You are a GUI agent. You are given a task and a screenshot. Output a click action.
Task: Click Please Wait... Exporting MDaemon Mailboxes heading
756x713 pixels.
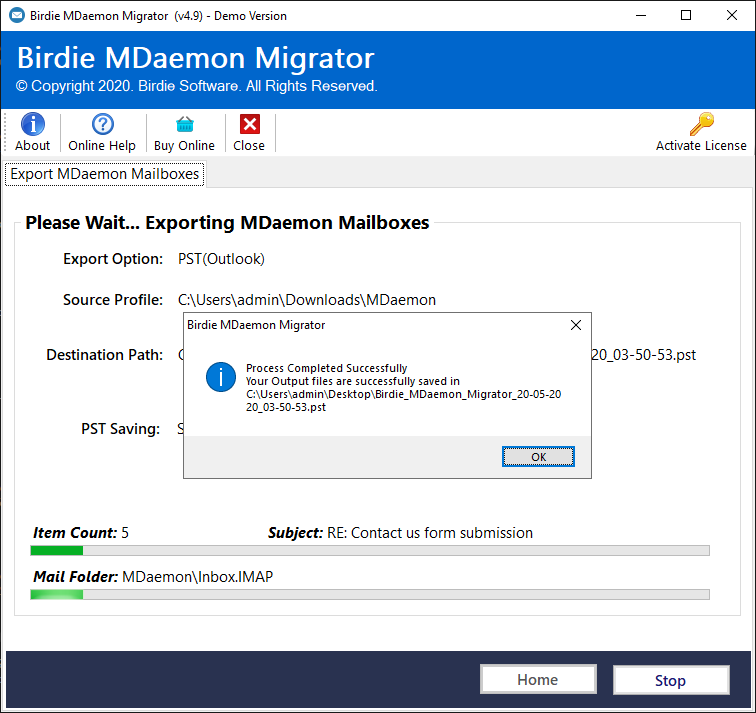coord(227,223)
